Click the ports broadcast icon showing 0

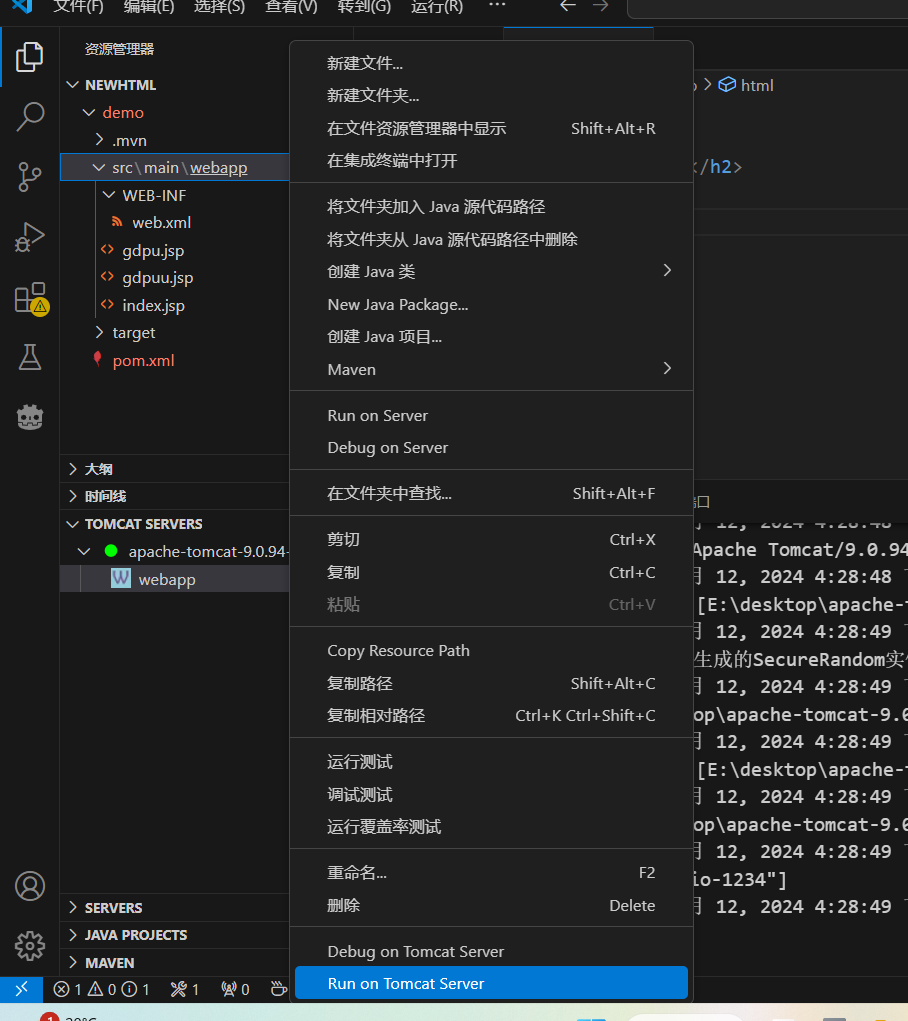click(x=235, y=990)
